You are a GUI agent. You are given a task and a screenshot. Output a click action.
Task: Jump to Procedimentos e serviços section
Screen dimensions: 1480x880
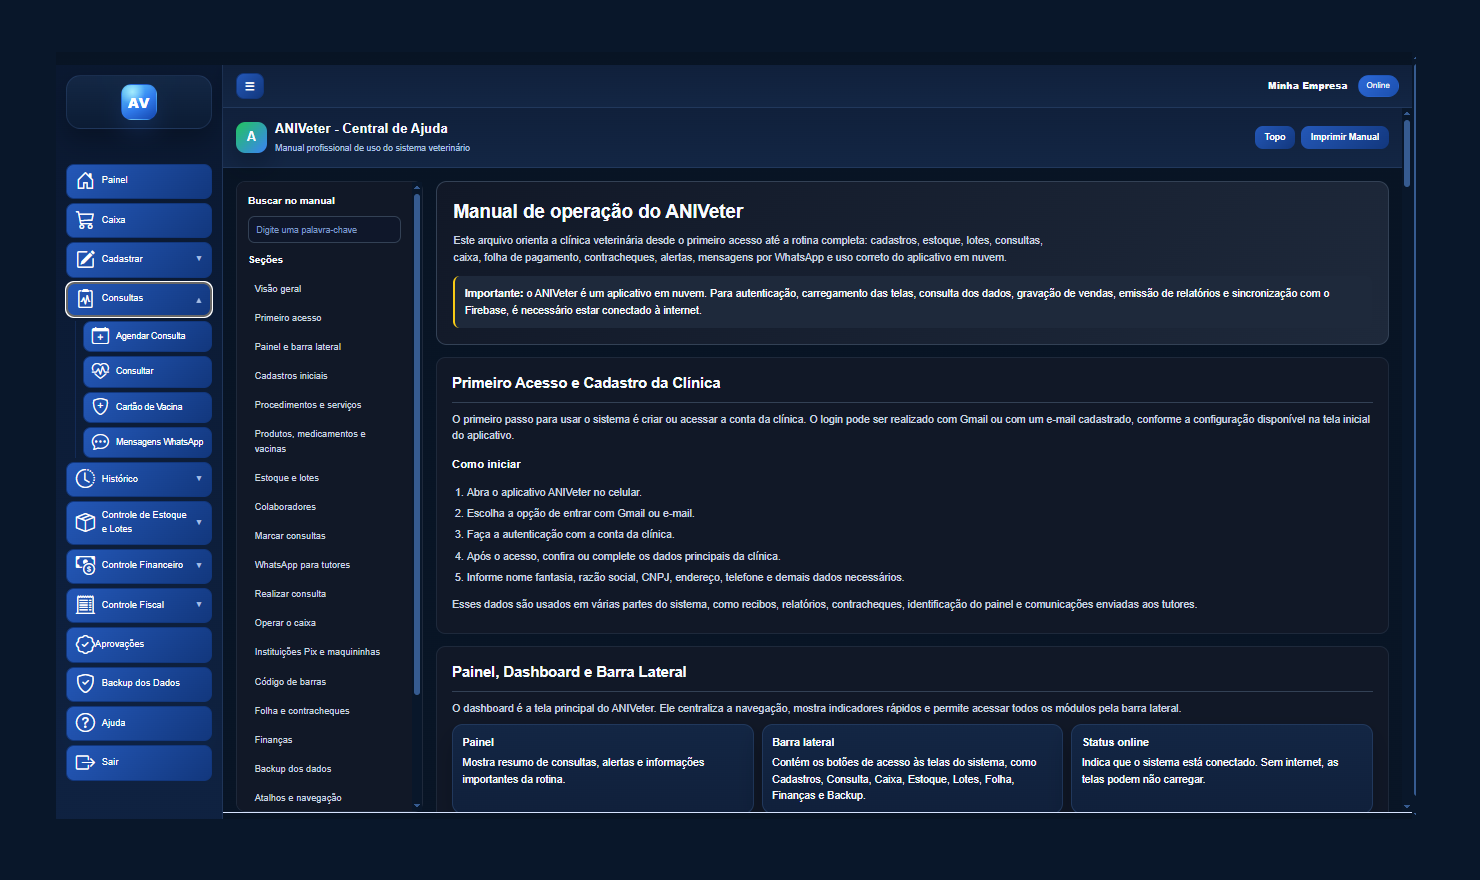coord(308,405)
